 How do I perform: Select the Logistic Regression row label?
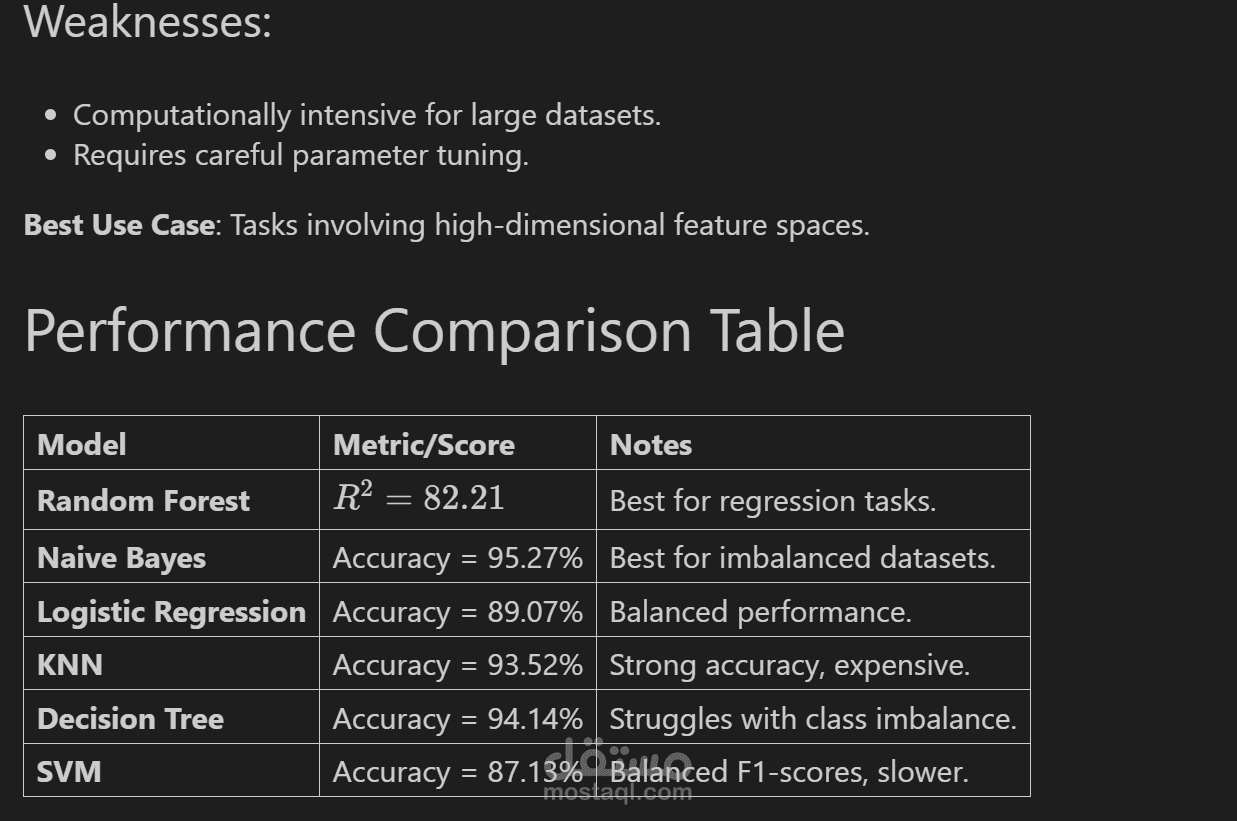[x=171, y=612]
